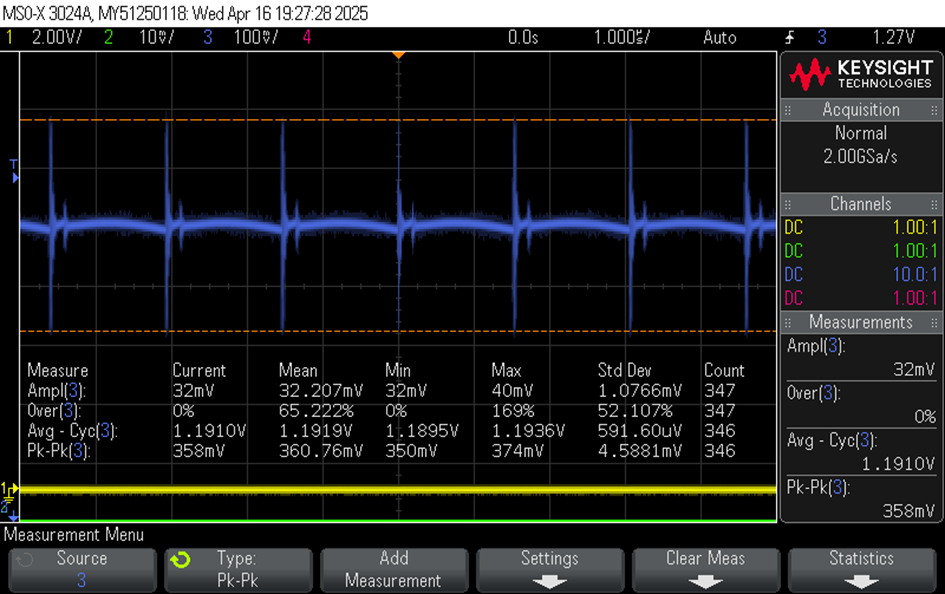The height and width of the screenshot is (594, 945).
Task: Click the orange trigger time reference triangle
Action: pos(398,55)
